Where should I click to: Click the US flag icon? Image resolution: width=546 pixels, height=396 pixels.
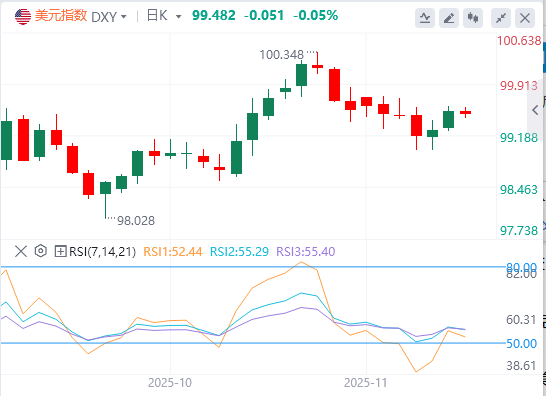[x=23, y=16]
